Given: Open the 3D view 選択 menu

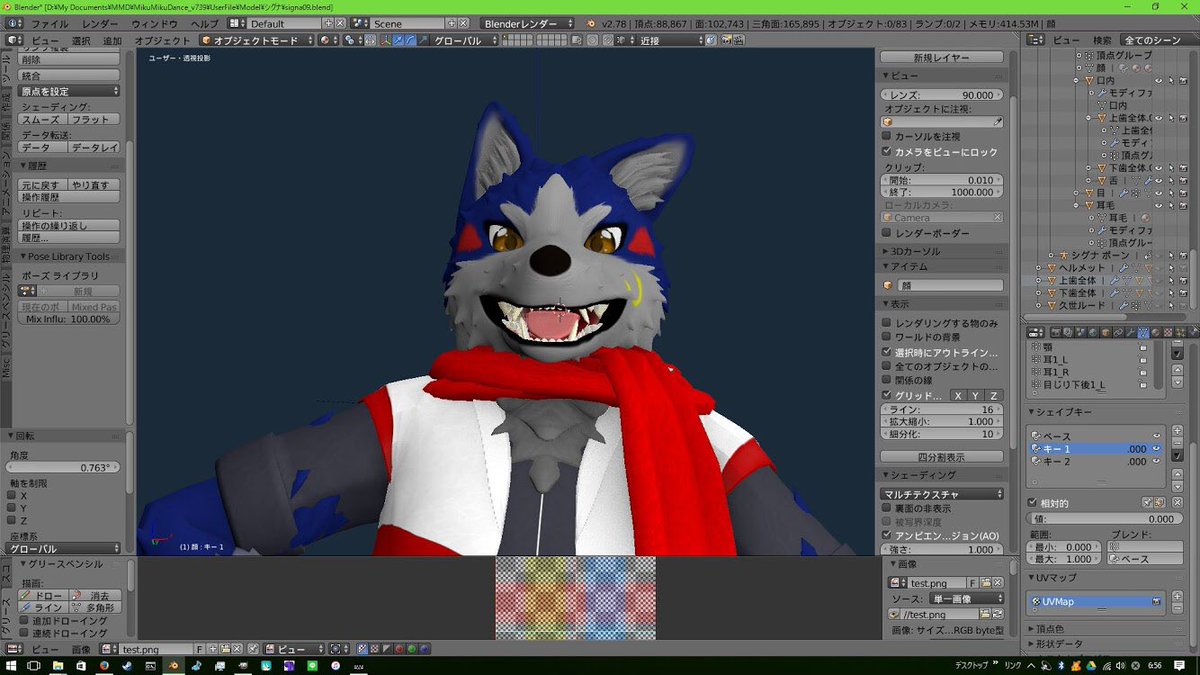Looking at the screenshot, I should [x=81, y=41].
